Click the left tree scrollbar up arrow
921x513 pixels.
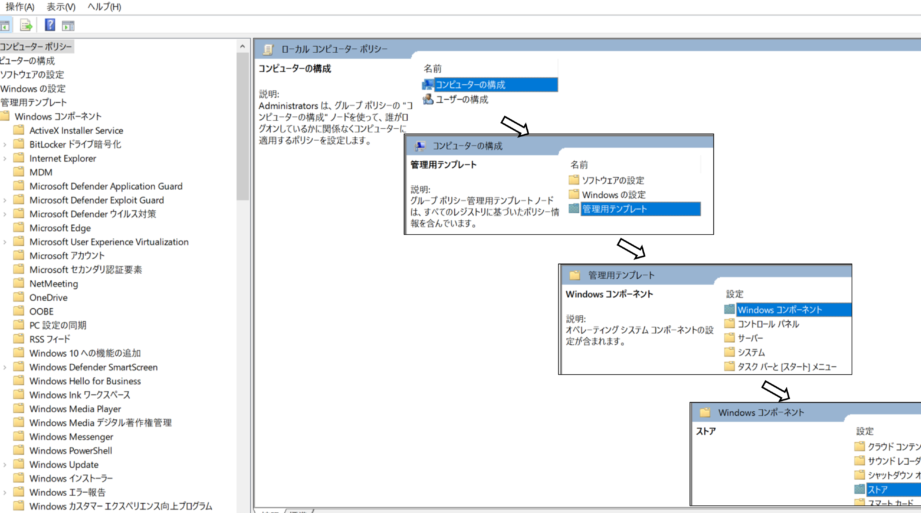click(x=243, y=46)
